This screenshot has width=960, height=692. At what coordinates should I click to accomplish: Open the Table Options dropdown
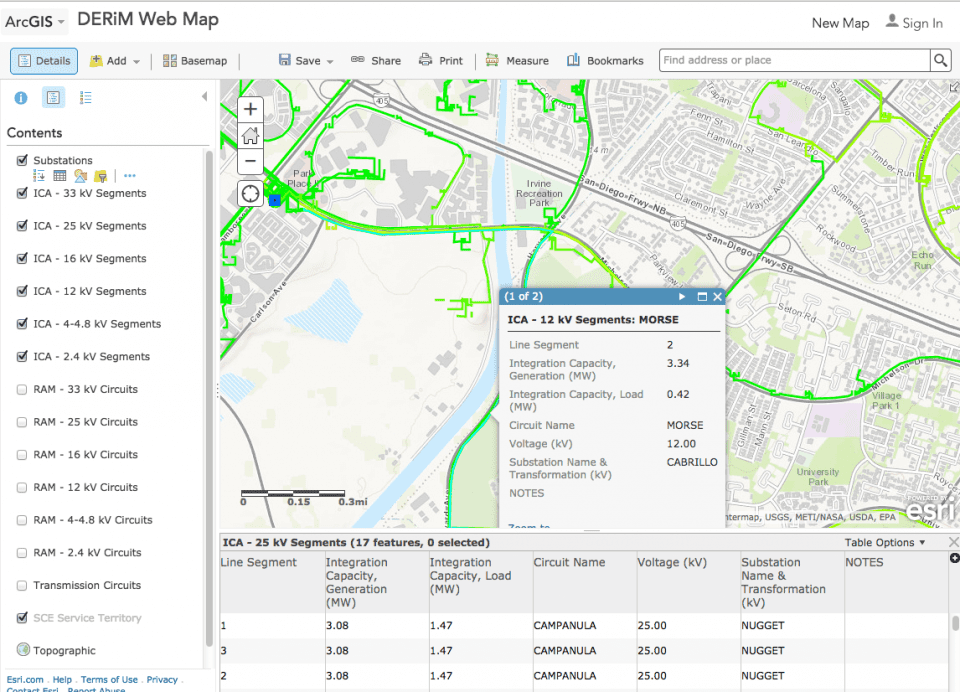(x=885, y=543)
